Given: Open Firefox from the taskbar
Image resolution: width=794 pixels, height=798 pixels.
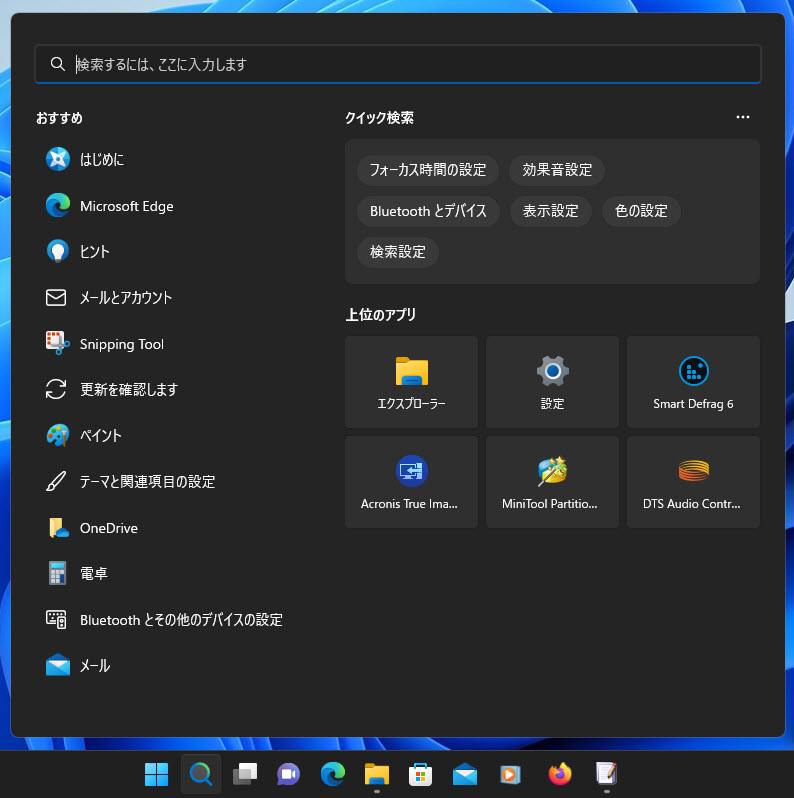Looking at the screenshot, I should pyautogui.click(x=559, y=774).
